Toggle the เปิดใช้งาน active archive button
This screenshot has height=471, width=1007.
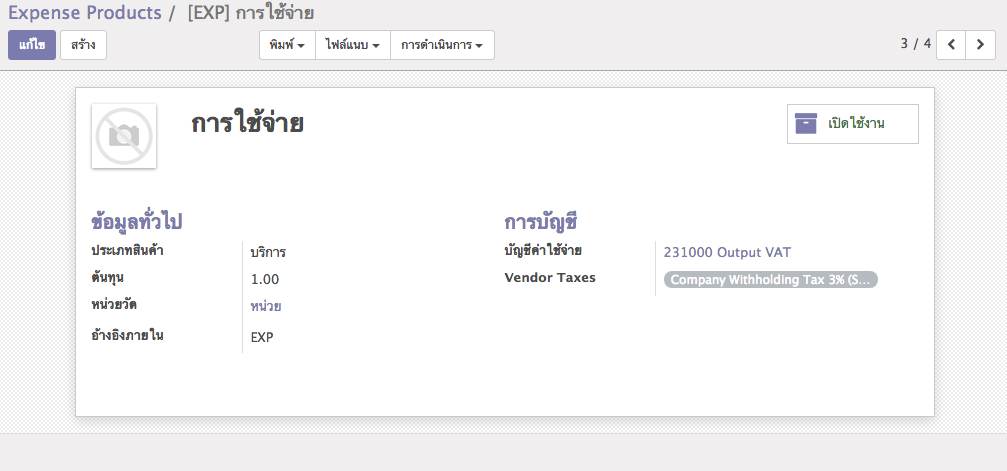852,124
